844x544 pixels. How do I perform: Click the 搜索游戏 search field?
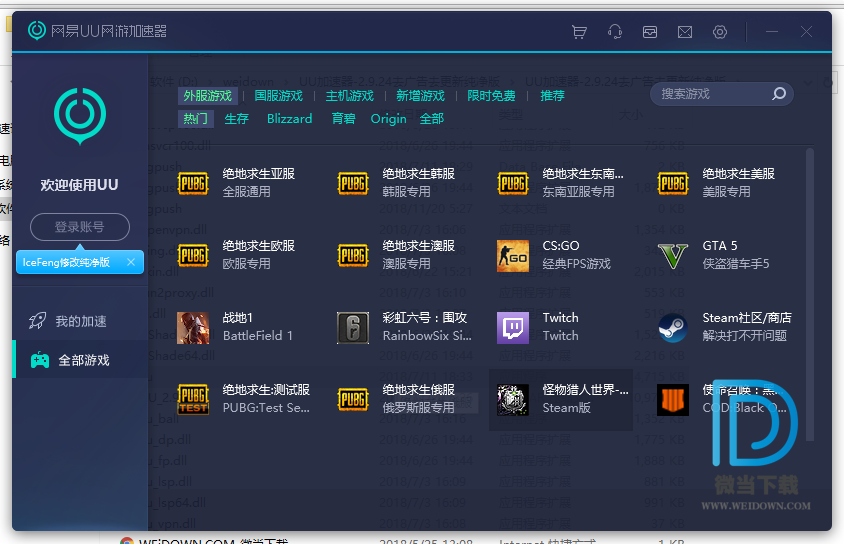pos(722,94)
